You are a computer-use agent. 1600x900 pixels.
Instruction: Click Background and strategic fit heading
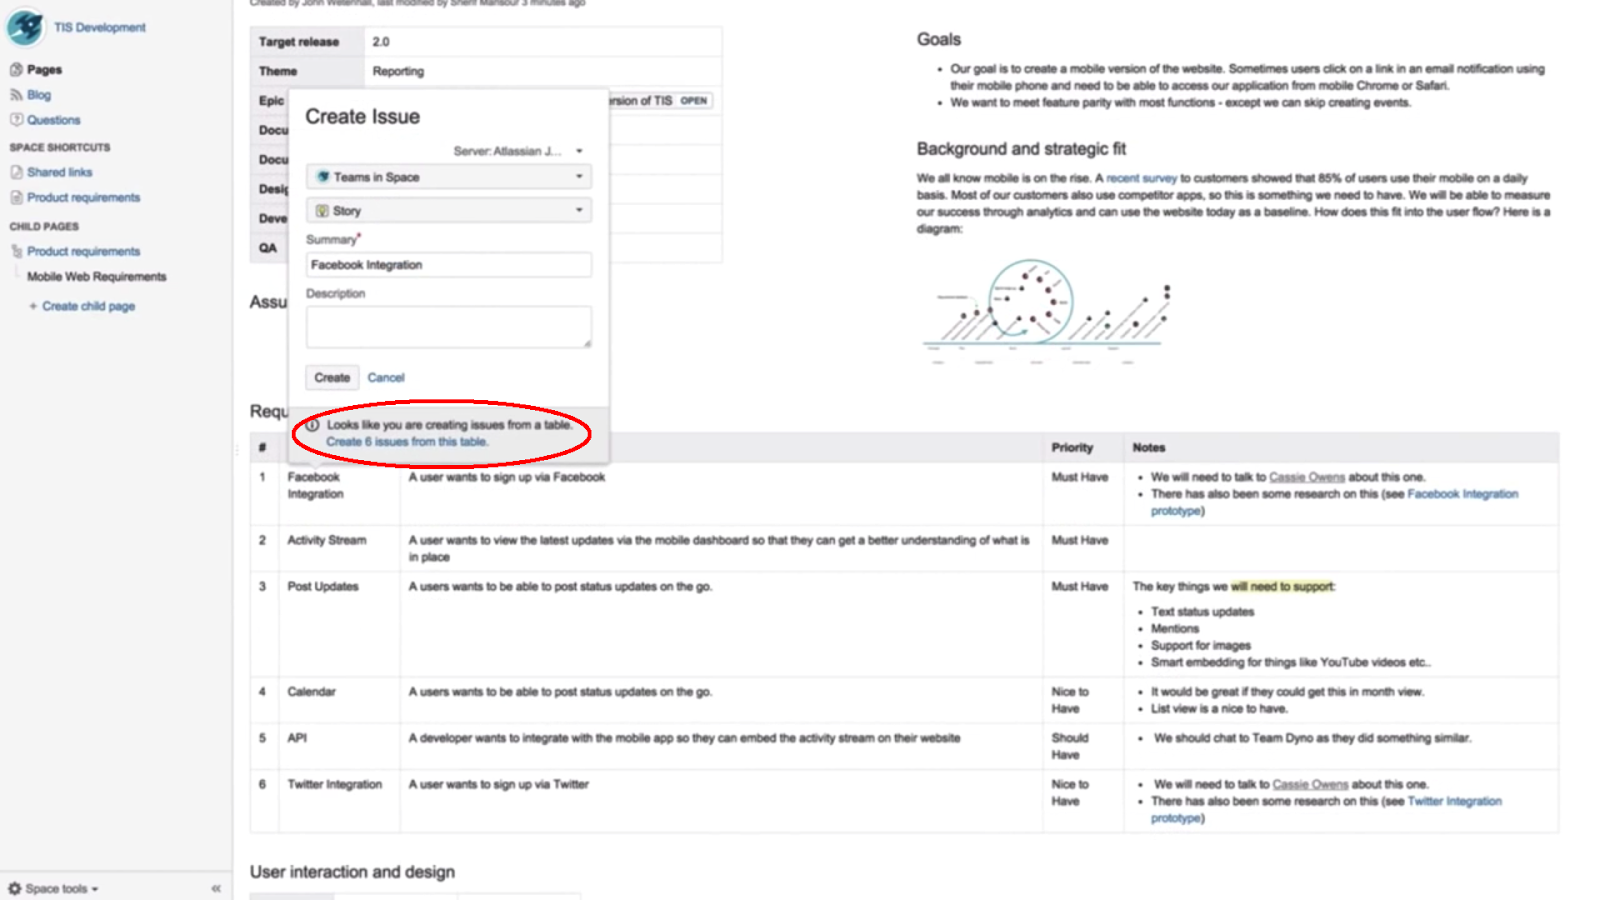pyautogui.click(x=1021, y=149)
